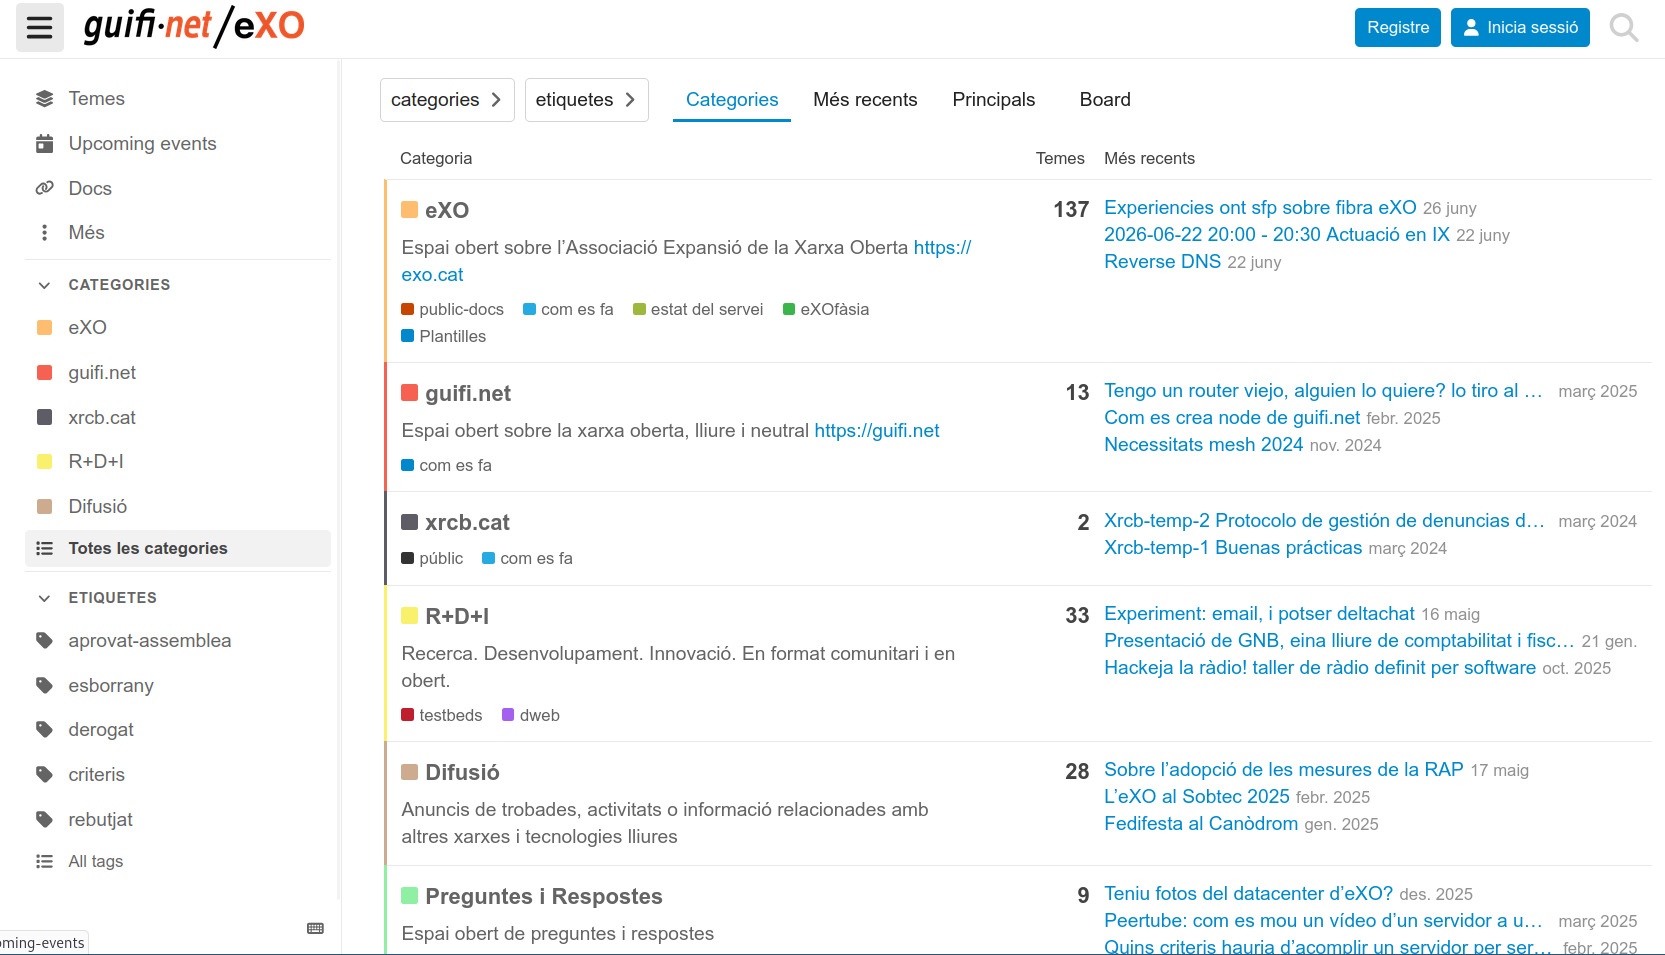1665x955 pixels.
Task: Open the etiquetes filter dropdown
Action: click(x=587, y=100)
